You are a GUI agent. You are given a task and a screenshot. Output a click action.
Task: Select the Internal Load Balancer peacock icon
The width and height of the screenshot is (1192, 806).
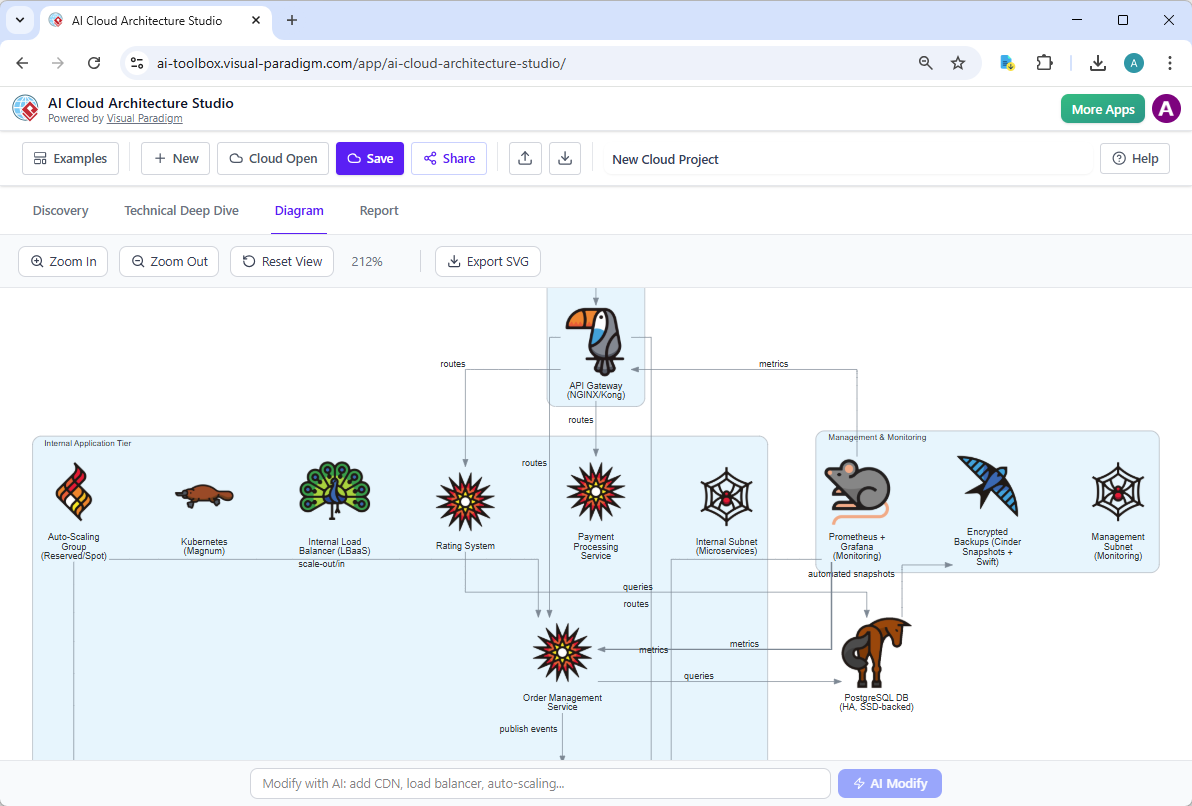click(x=334, y=492)
